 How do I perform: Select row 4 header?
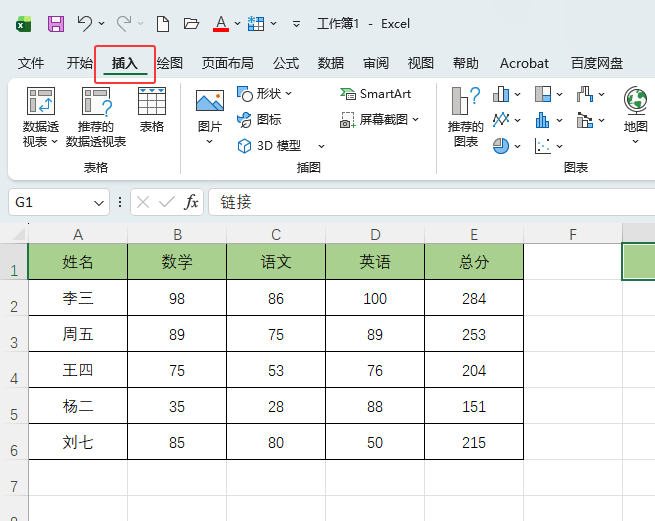14,370
